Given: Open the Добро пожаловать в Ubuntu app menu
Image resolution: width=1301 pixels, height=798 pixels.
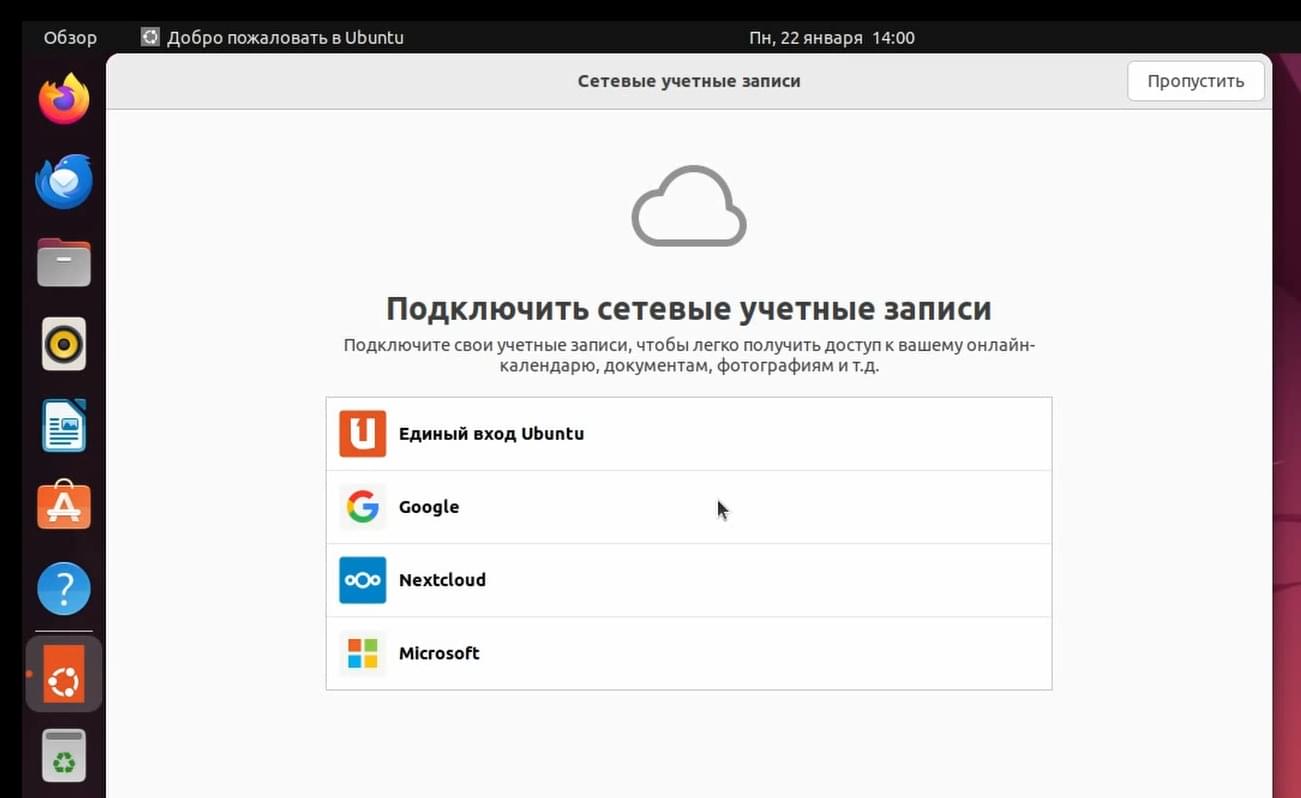Looking at the screenshot, I should tap(272, 38).
